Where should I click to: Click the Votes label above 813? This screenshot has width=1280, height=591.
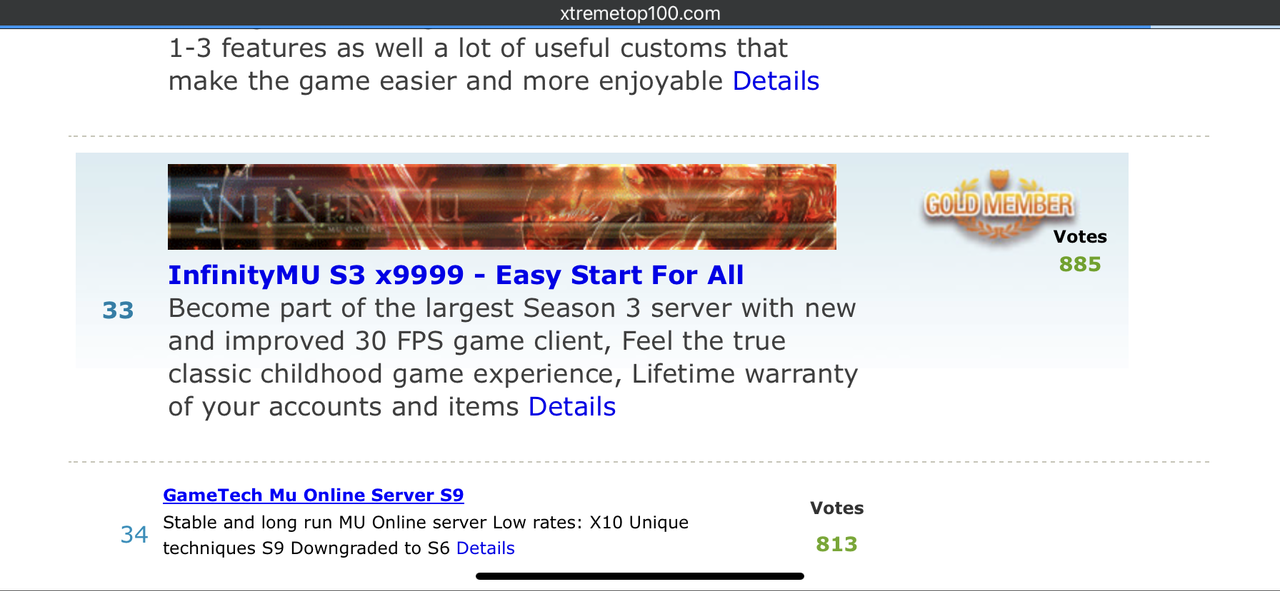click(837, 508)
